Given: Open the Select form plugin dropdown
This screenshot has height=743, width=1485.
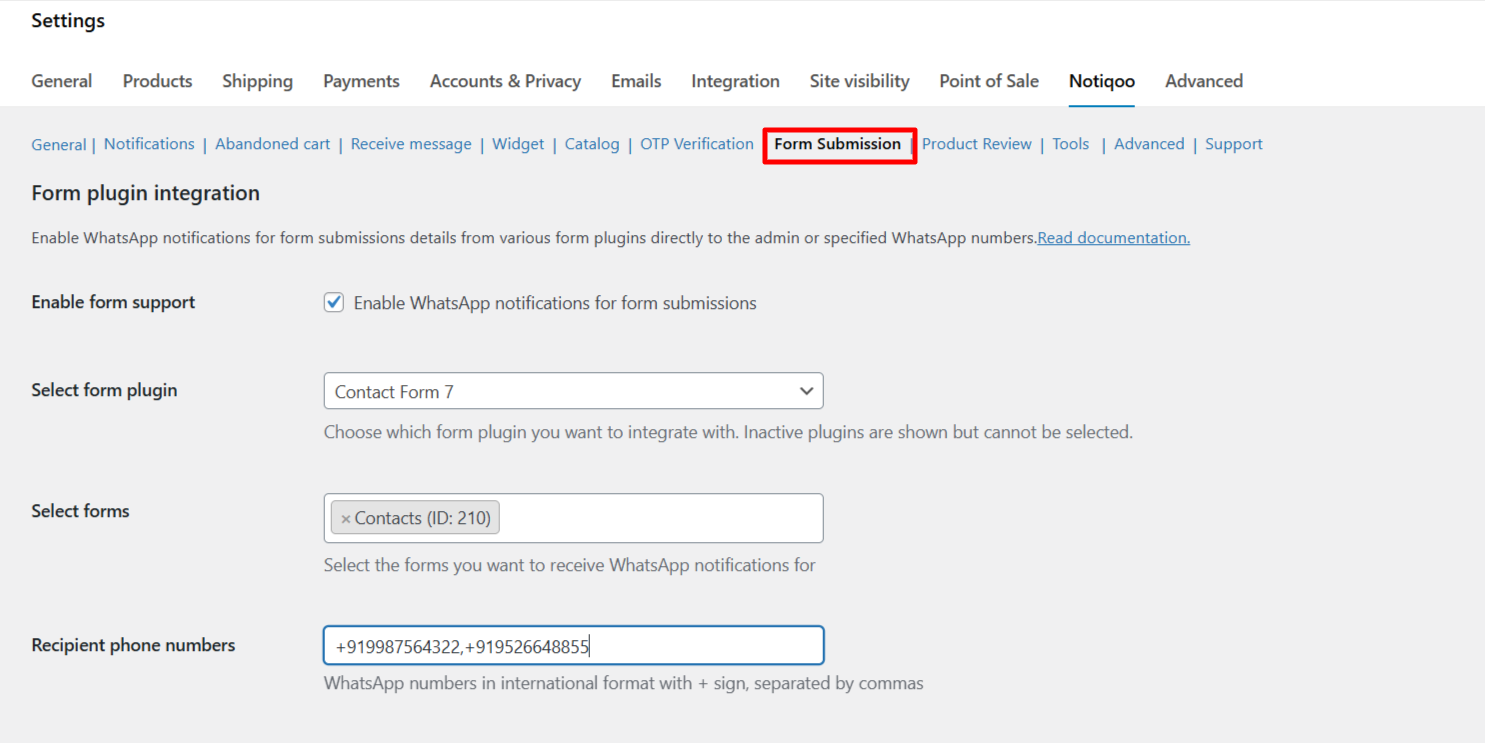Looking at the screenshot, I should pos(573,391).
